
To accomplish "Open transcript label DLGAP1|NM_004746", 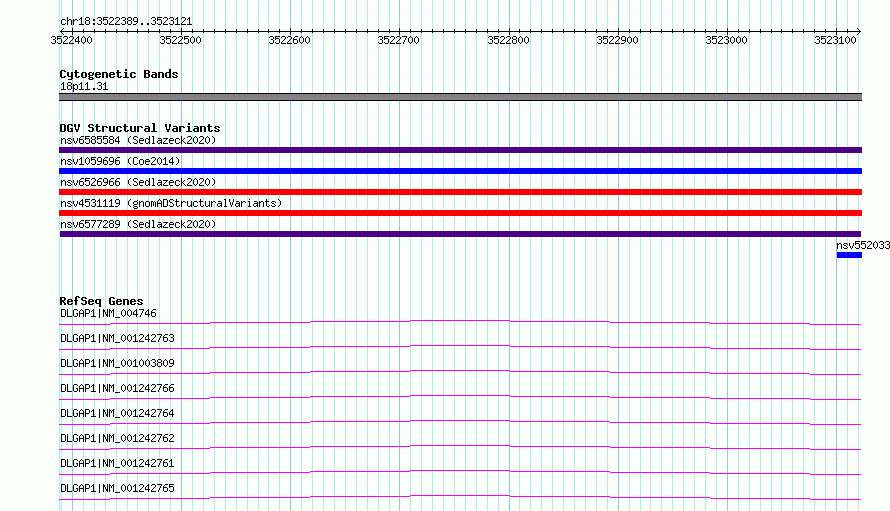I will [x=108, y=313].
